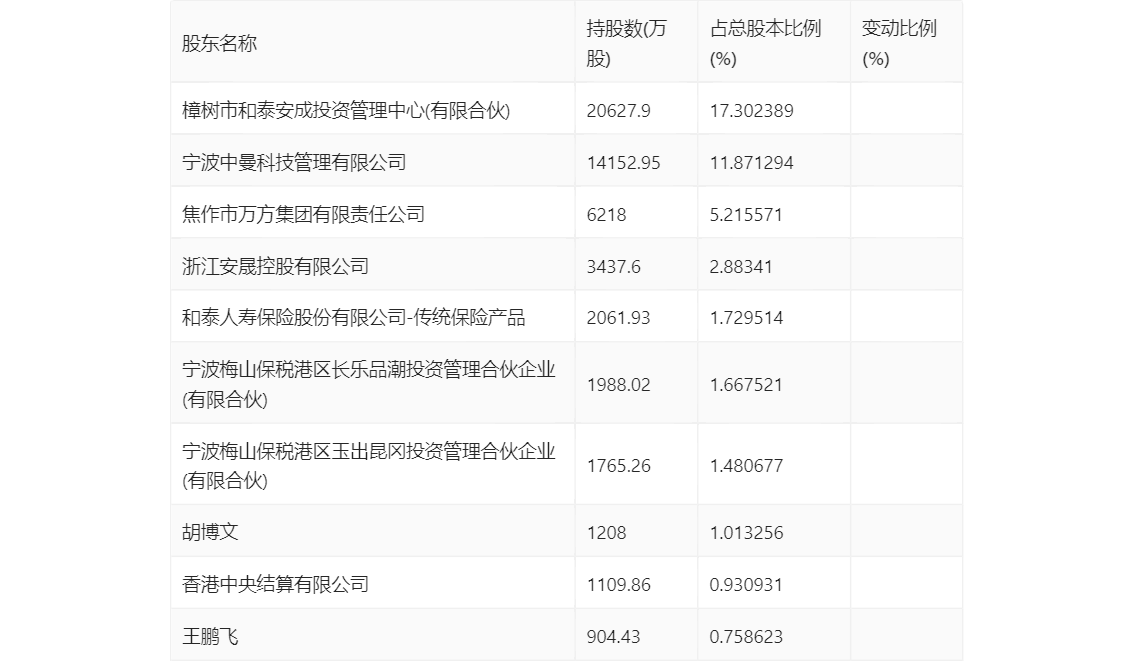The width and height of the screenshot is (1134, 661).
Task: Select the value 1109.86
Action: click(x=618, y=585)
